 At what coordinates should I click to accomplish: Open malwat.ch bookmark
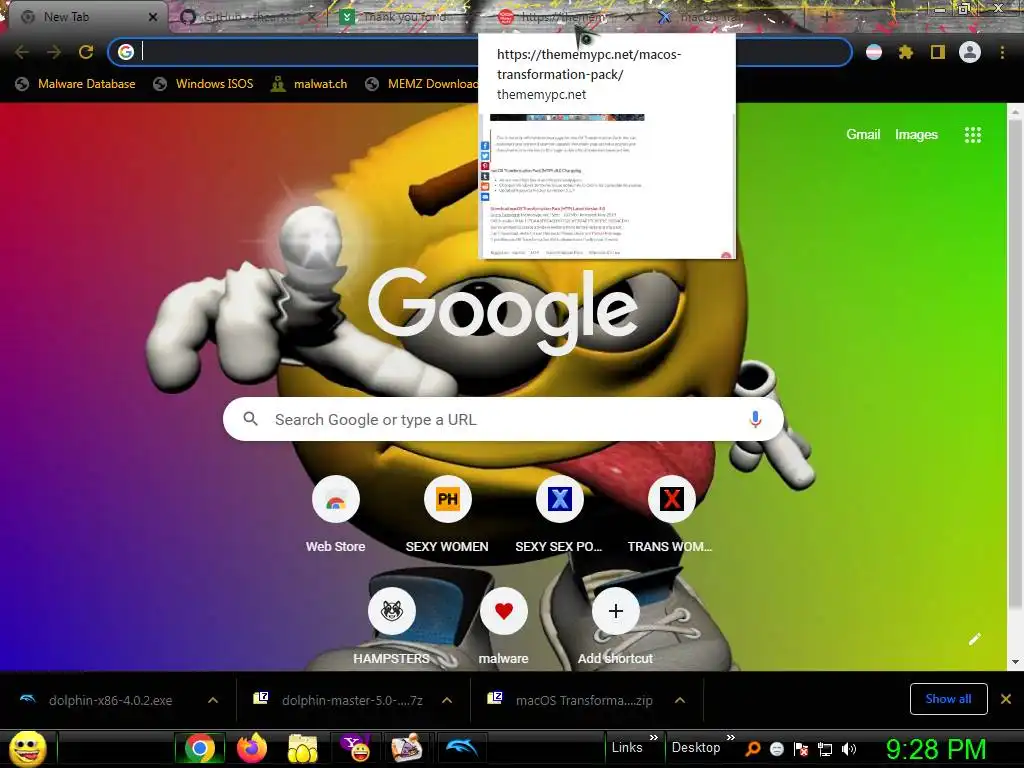pyautogui.click(x=309, y=84)
